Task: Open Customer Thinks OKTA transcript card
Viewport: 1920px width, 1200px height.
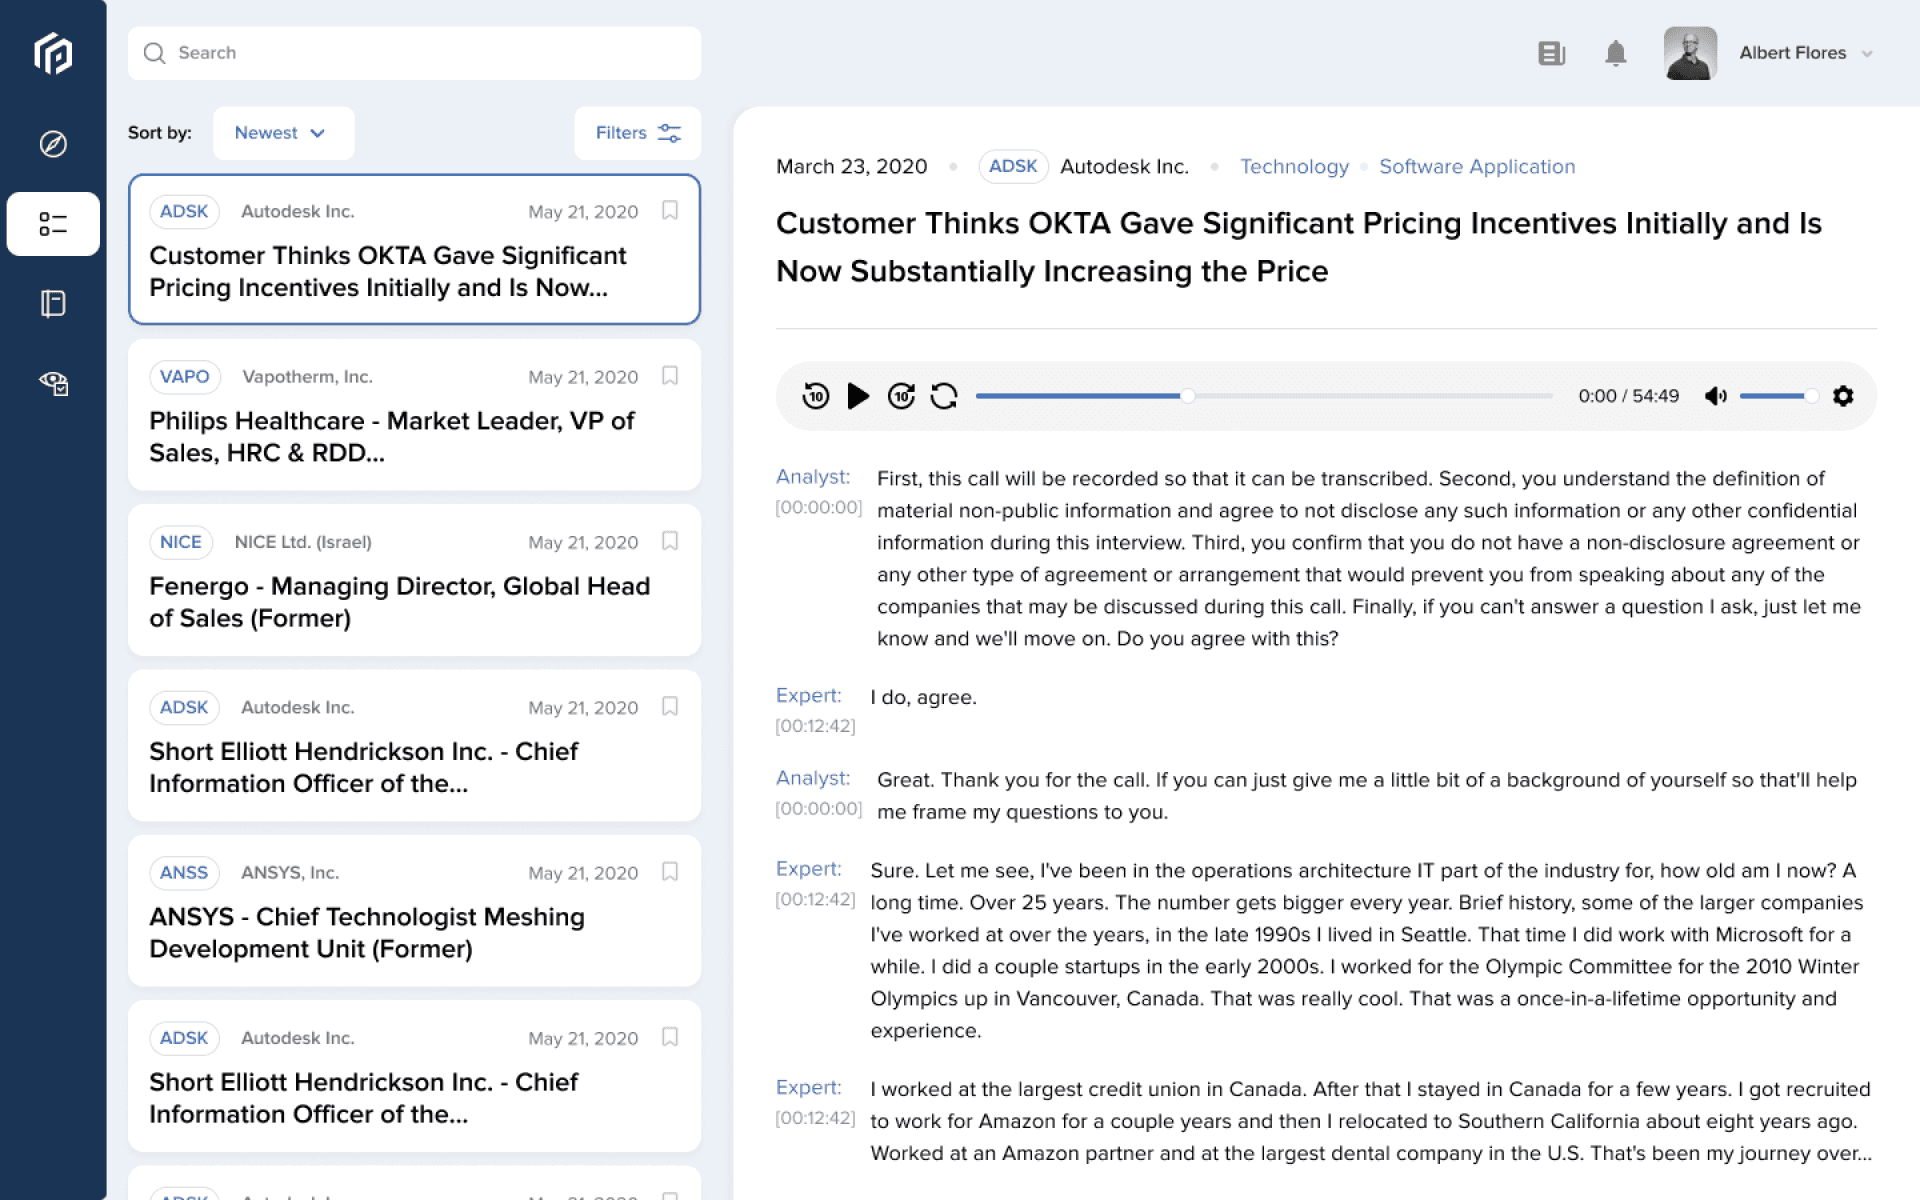Action: point(414,249)
